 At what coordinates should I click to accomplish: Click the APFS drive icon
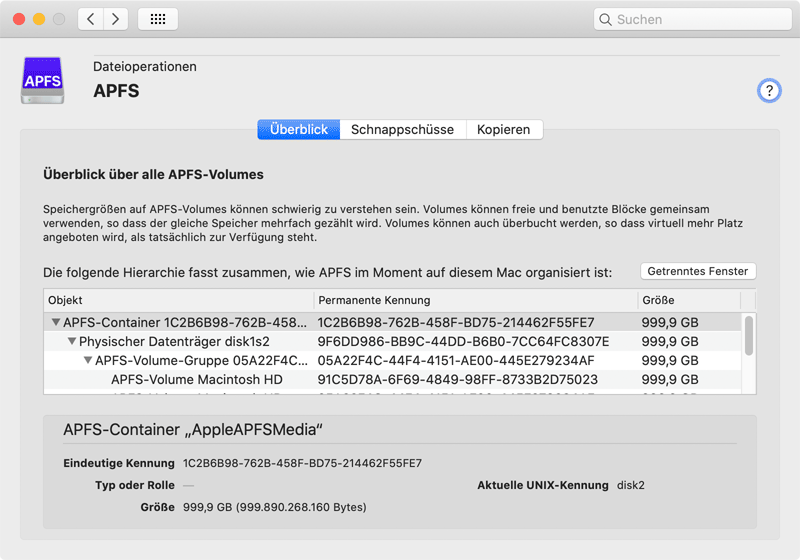click(42, 80)
